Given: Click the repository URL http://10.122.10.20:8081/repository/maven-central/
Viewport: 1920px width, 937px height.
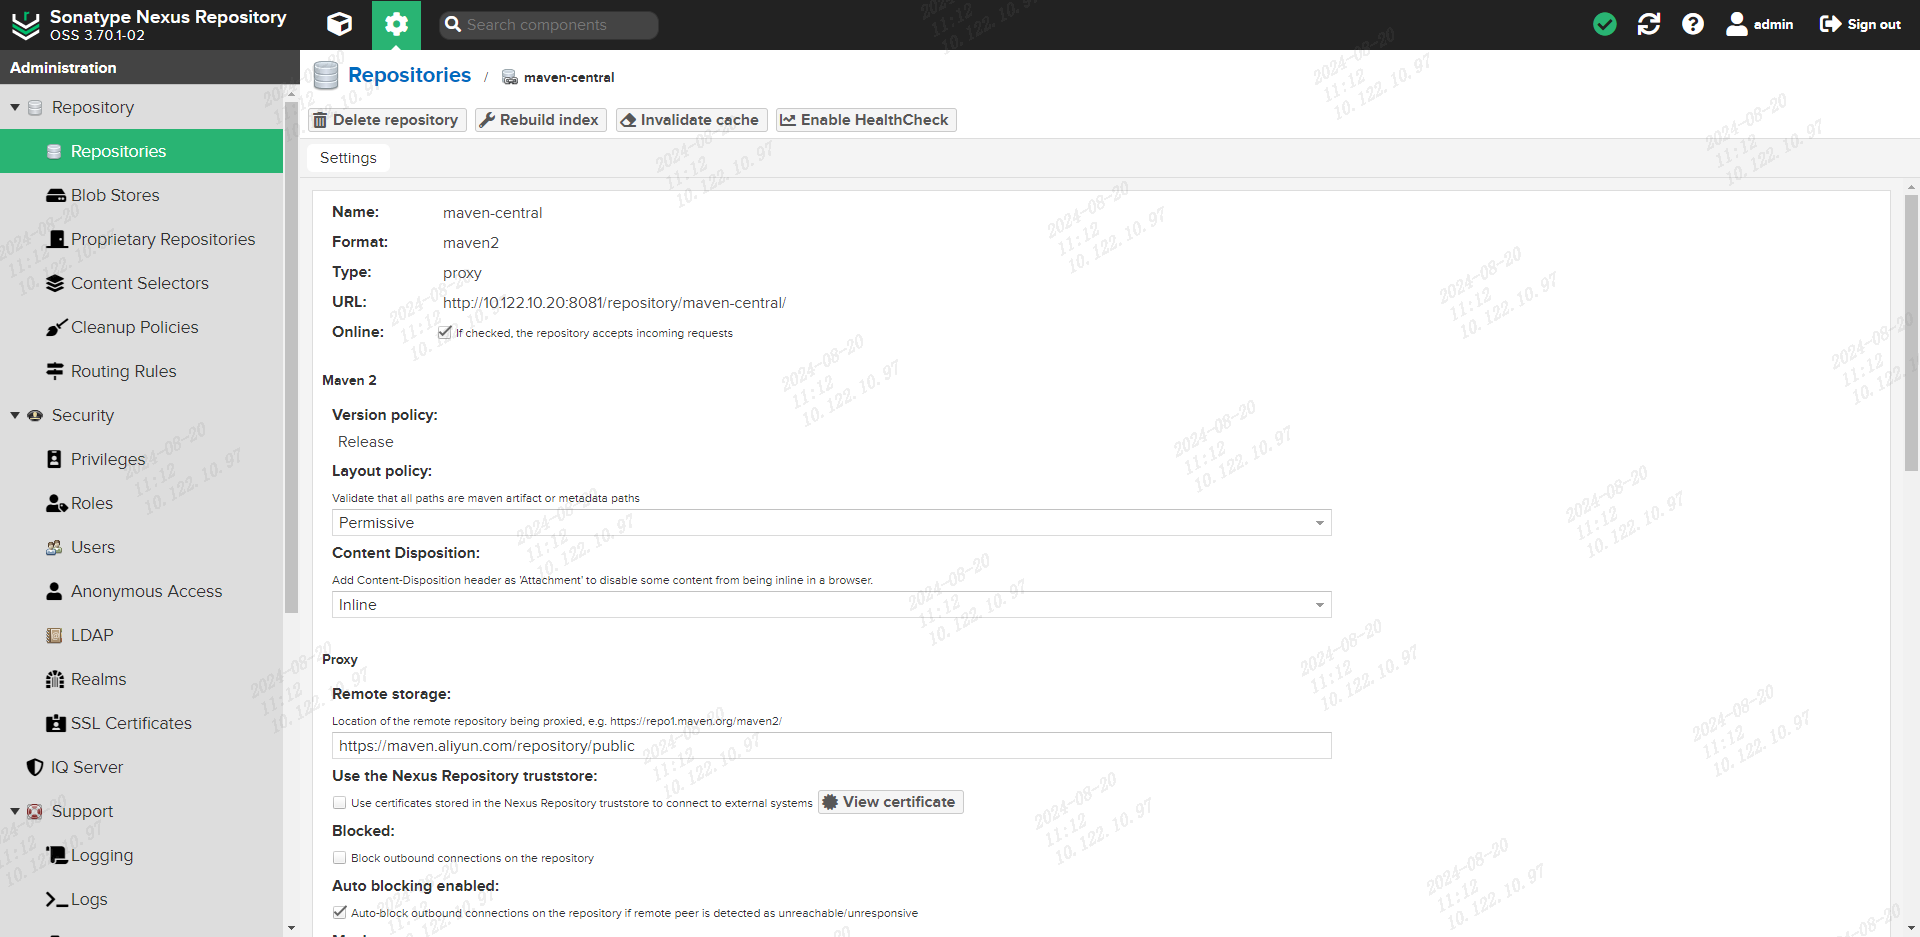Looking at the screenshot, I should click(x=614, y=303).
